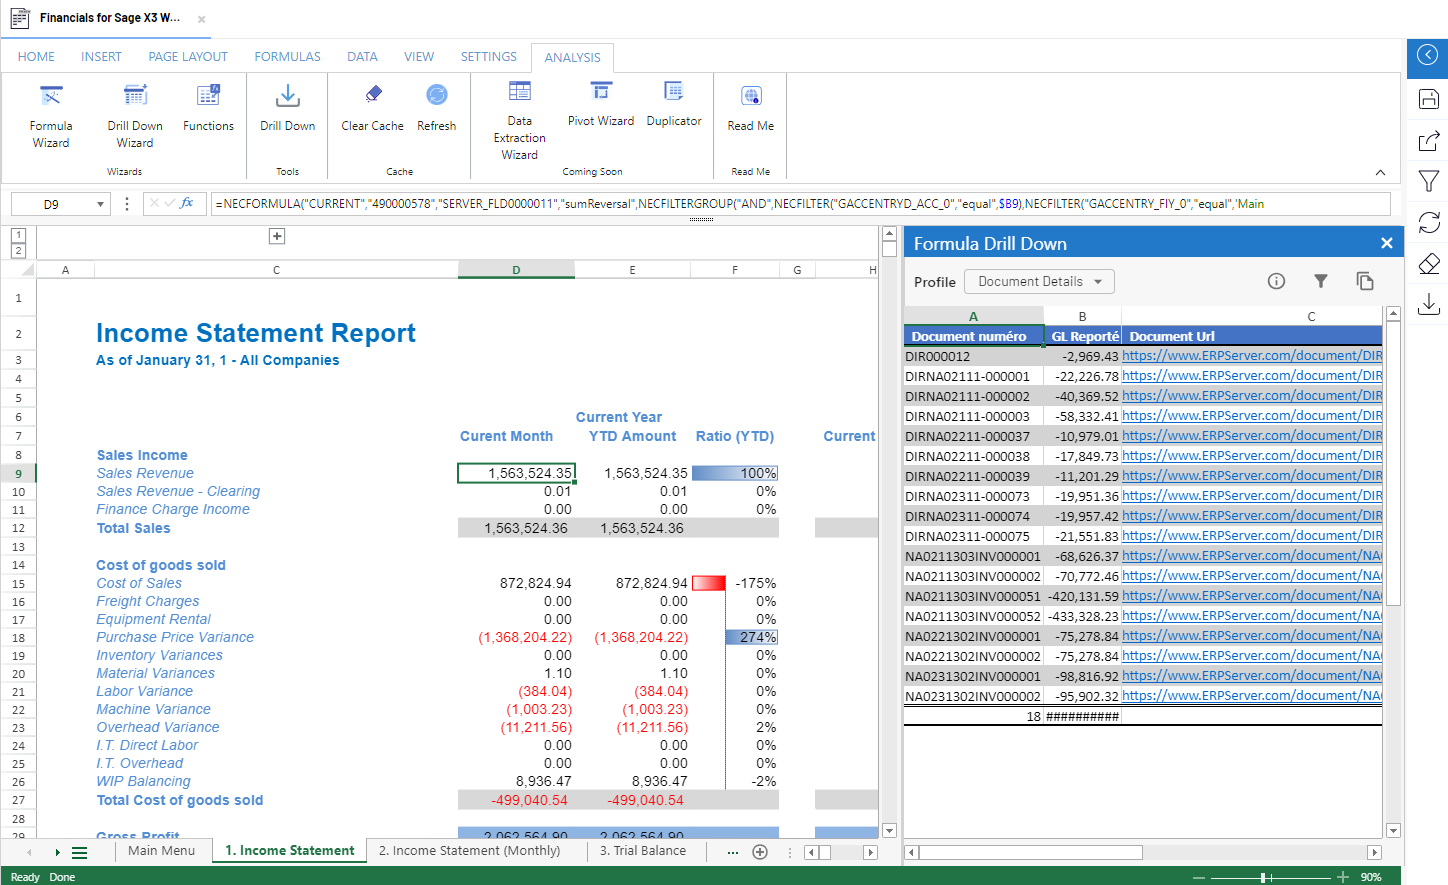The image size is (1448, 885).
Task: Switch to the FORMULAS ribbon tab
Action: (x=287, y=57)
